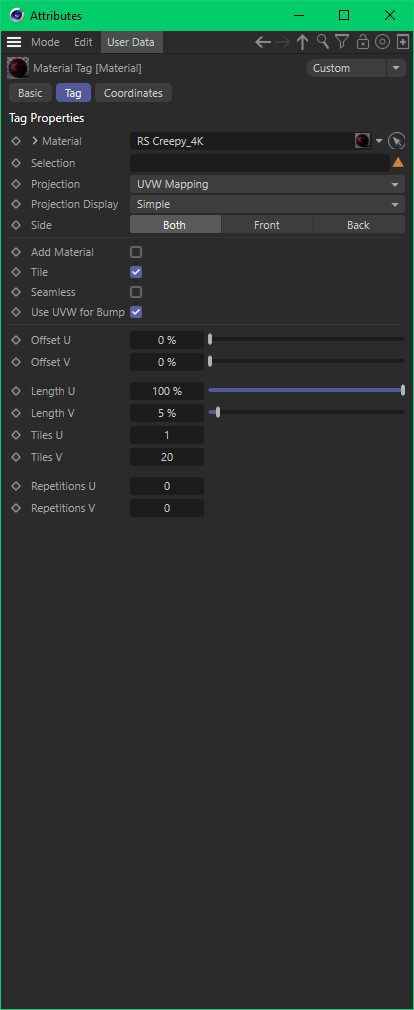Enable the Add Material checkbox
Viewport: 414px width, 1010px height.
[x=136, y=252]
